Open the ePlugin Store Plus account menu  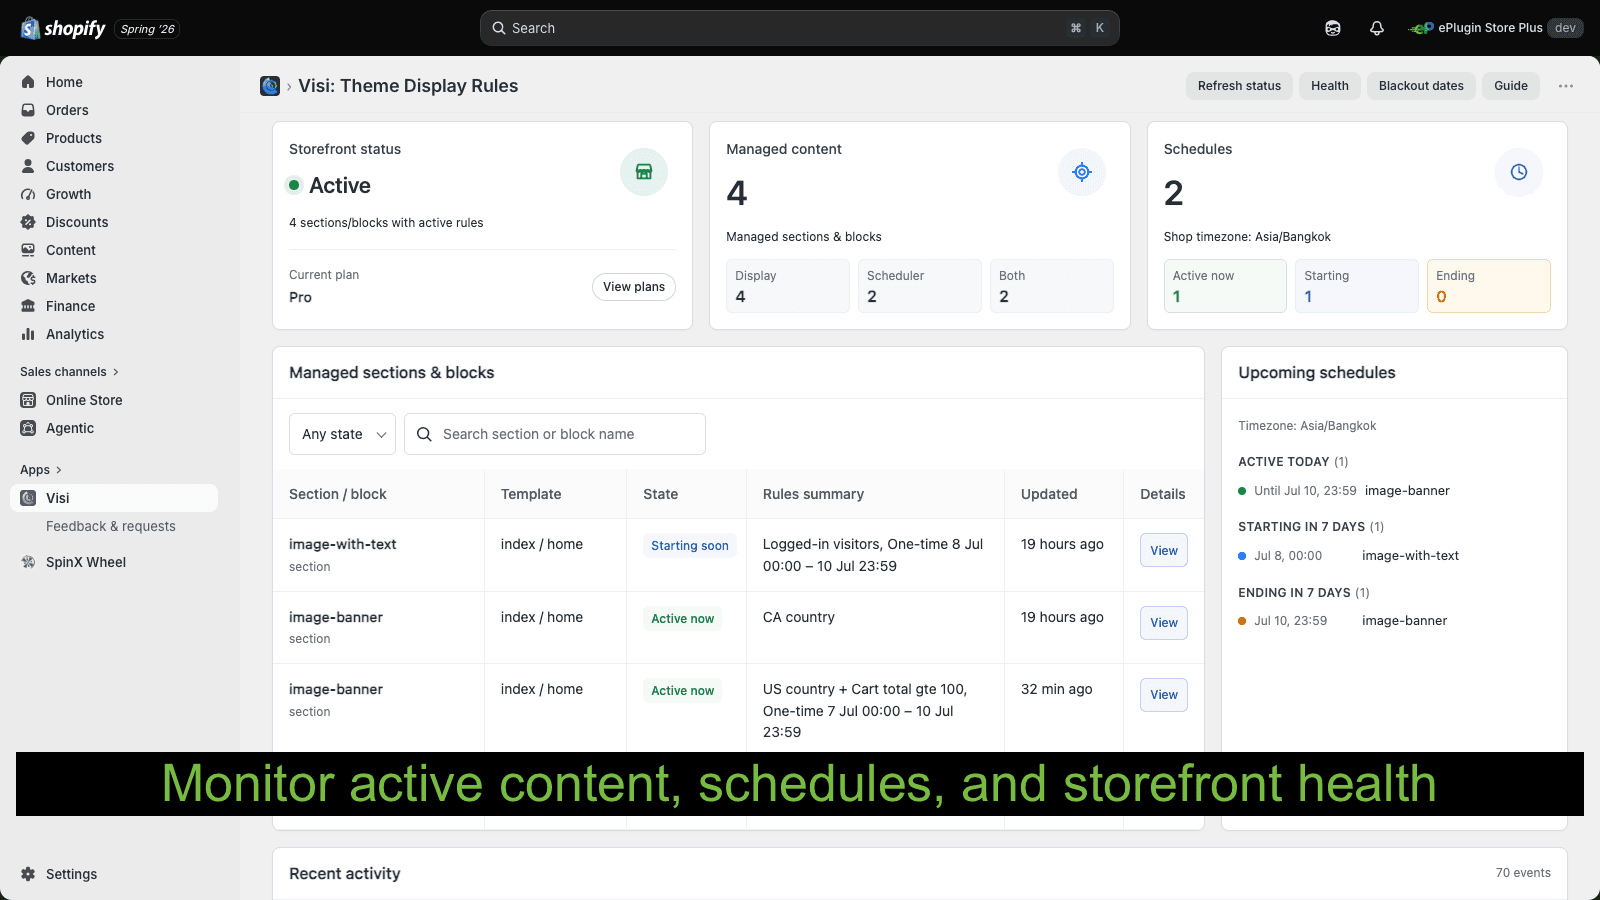(x=1496, y=28)
